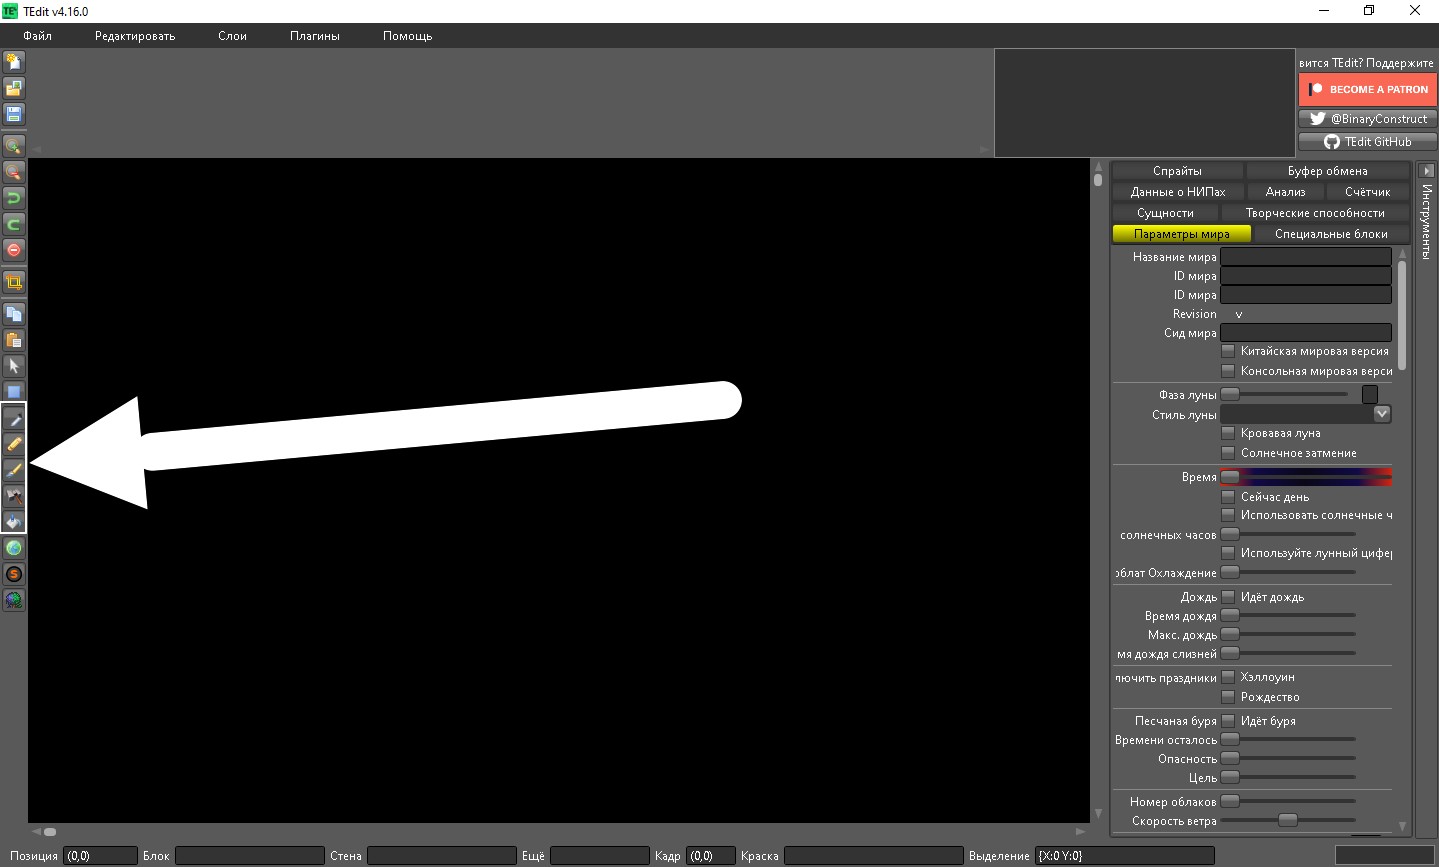This screenshot has height=867, width=1439.
Task: Click the canvas horizontal scrollbar thumb
Action: (x=50, y=832)
